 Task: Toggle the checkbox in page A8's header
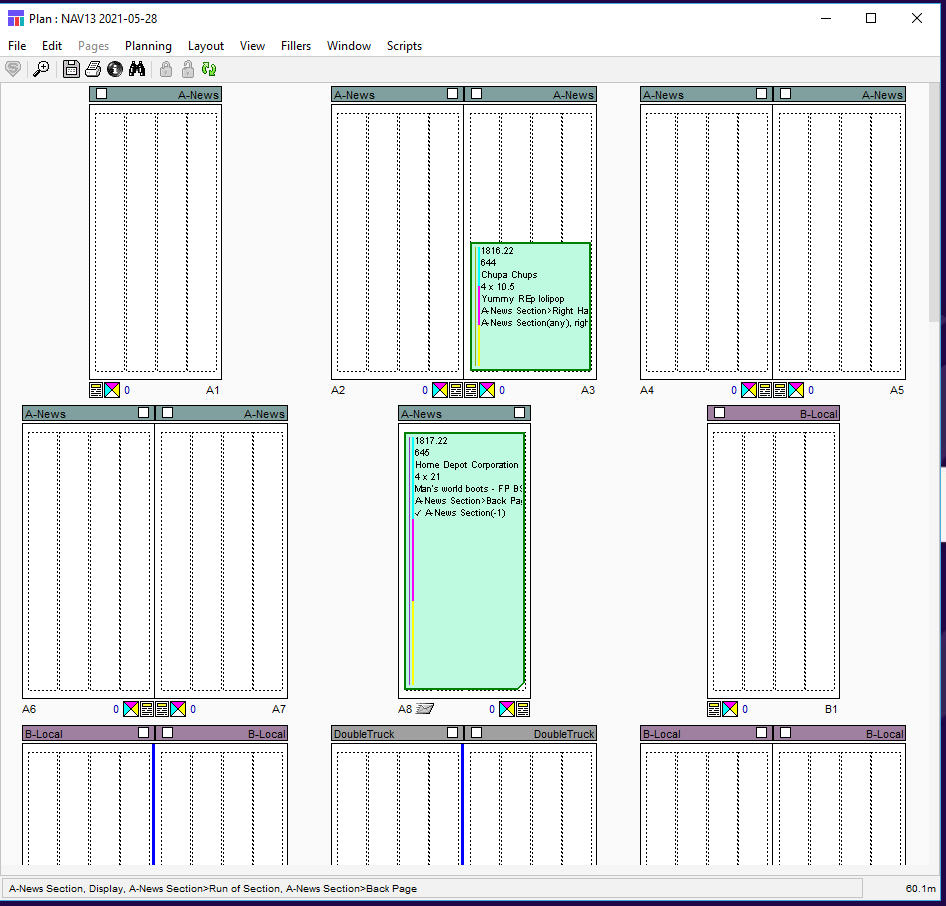pos(519,413)
